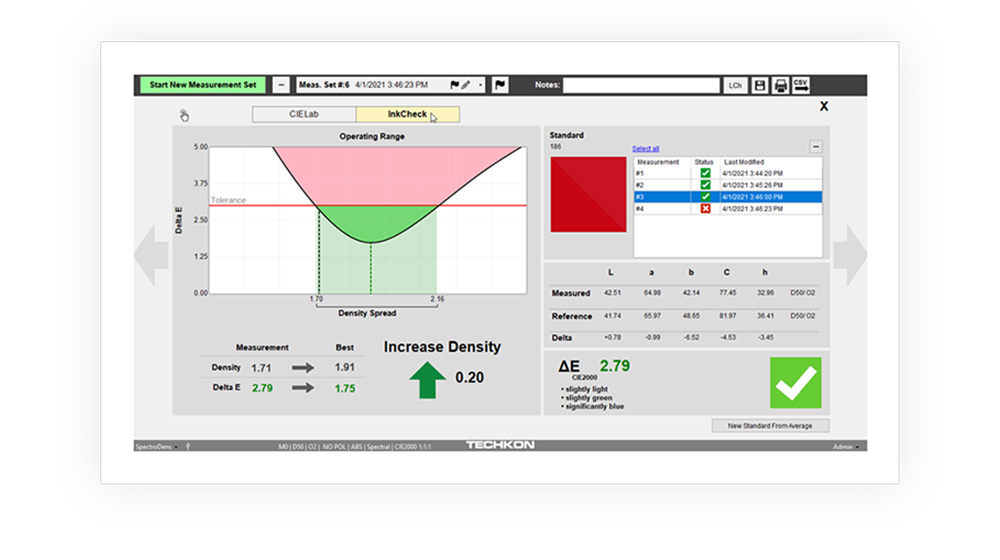Click the save disk icon
This screenshot has width=1000, height=560.
760,86
